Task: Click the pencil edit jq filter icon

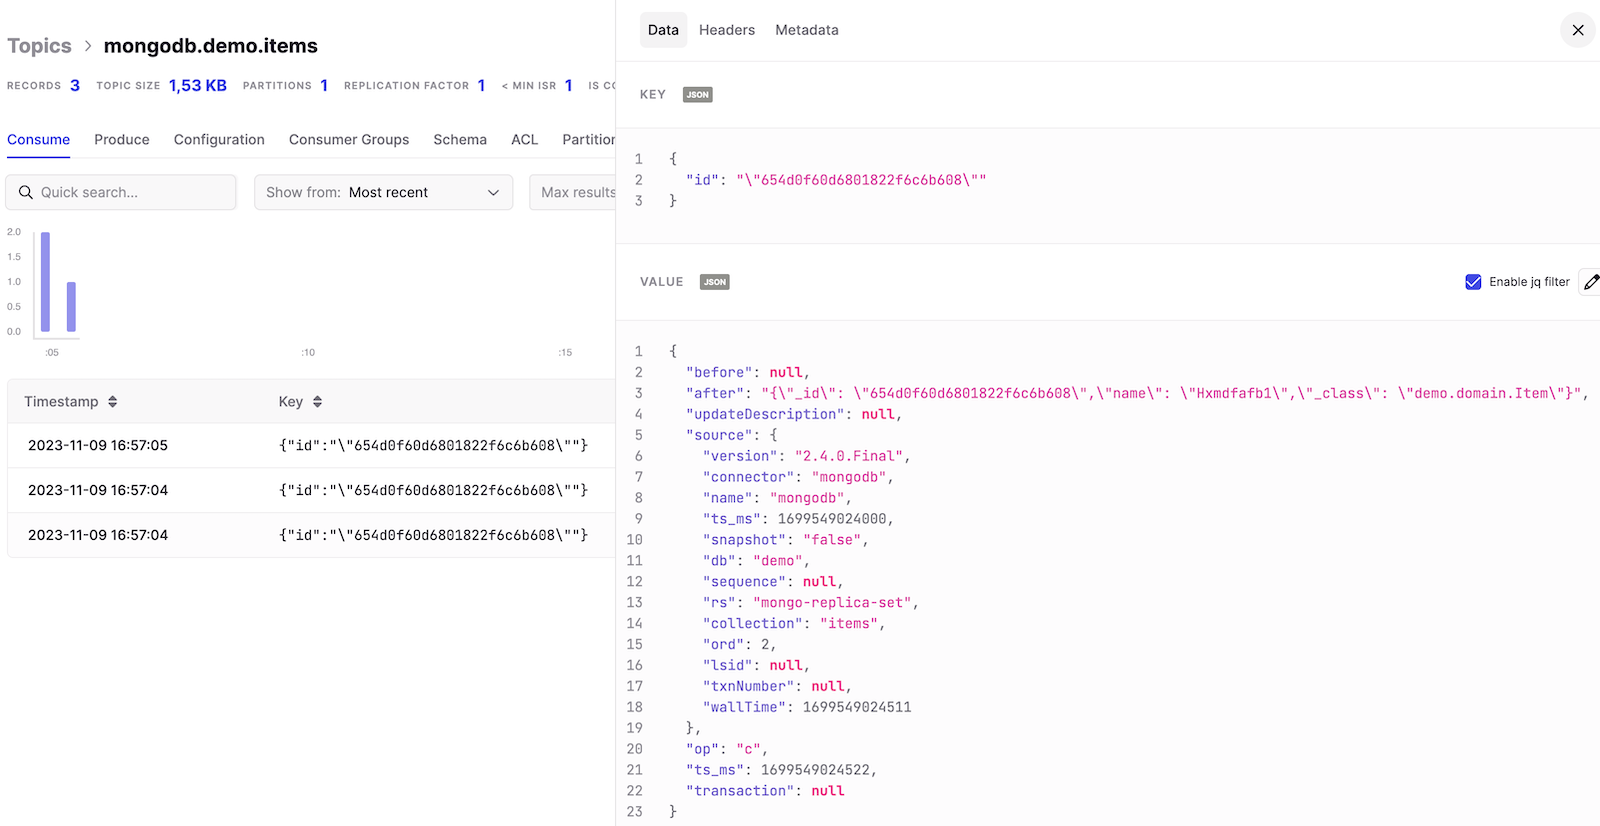Action: pos(1591,282)
